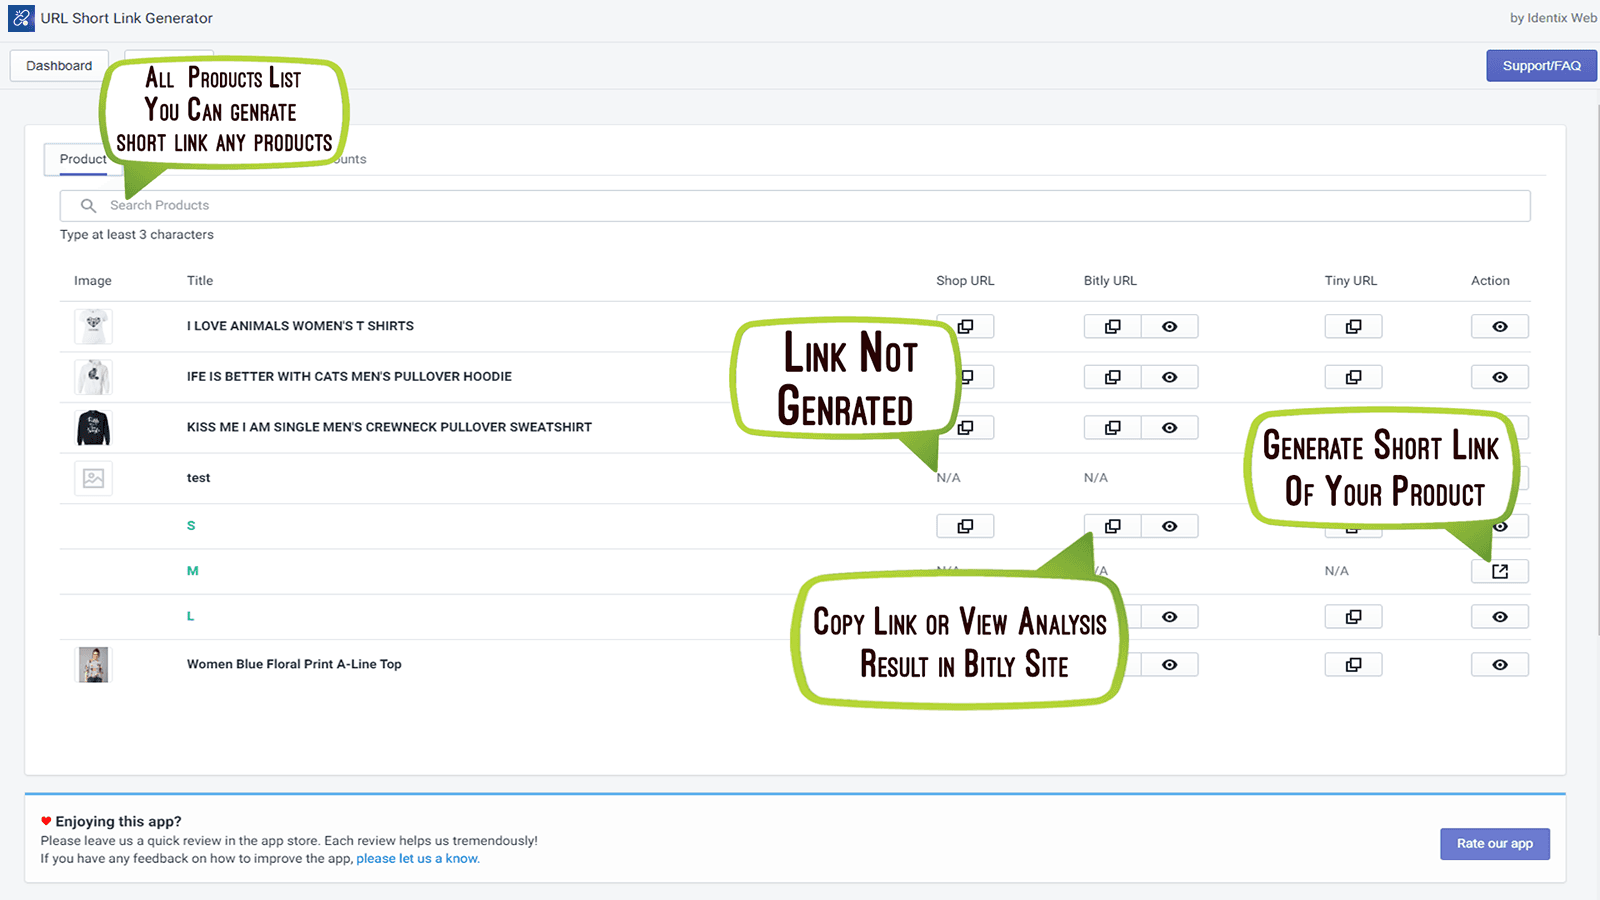Switch to the Products tab
1600x900 pixels.
[82, 159]
